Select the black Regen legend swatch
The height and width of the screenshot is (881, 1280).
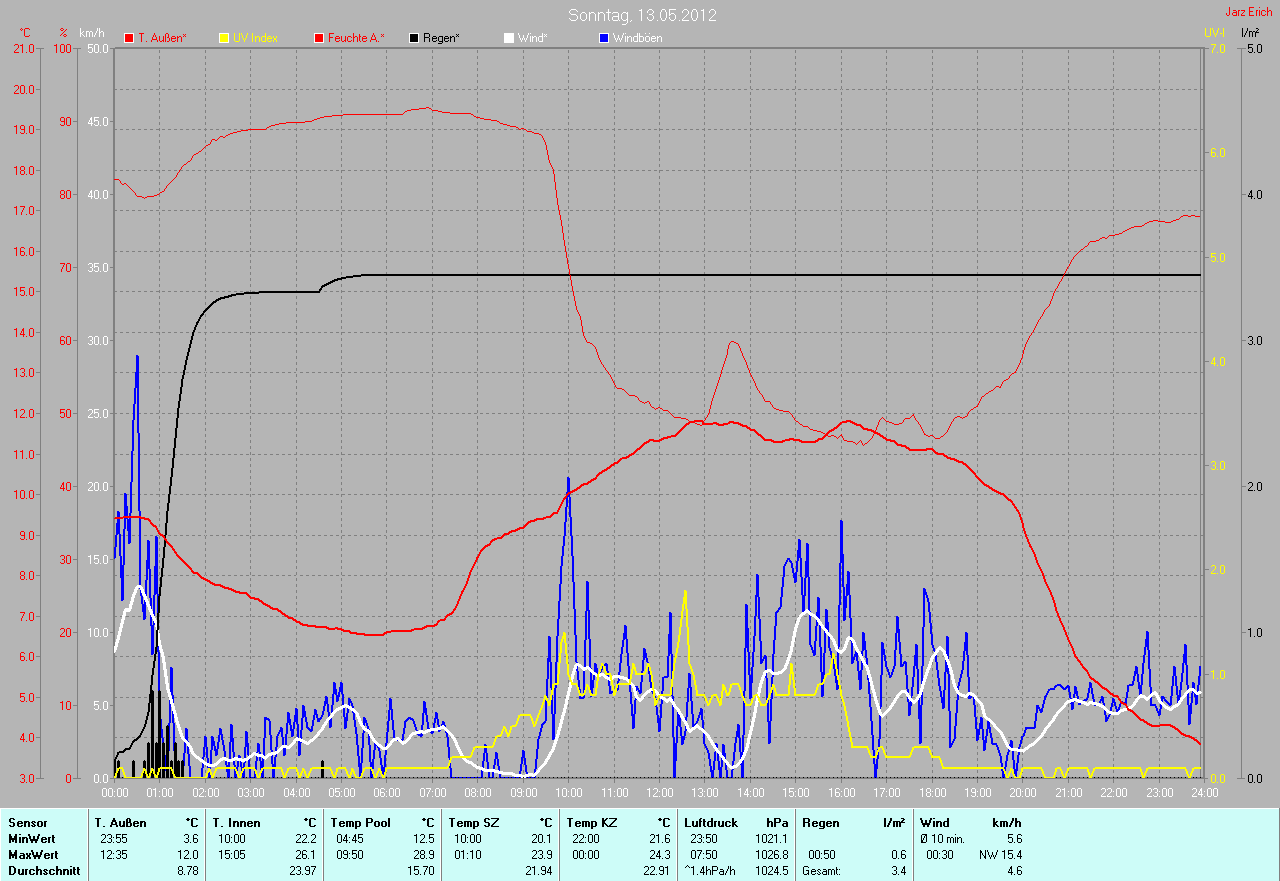click(414, 38)
